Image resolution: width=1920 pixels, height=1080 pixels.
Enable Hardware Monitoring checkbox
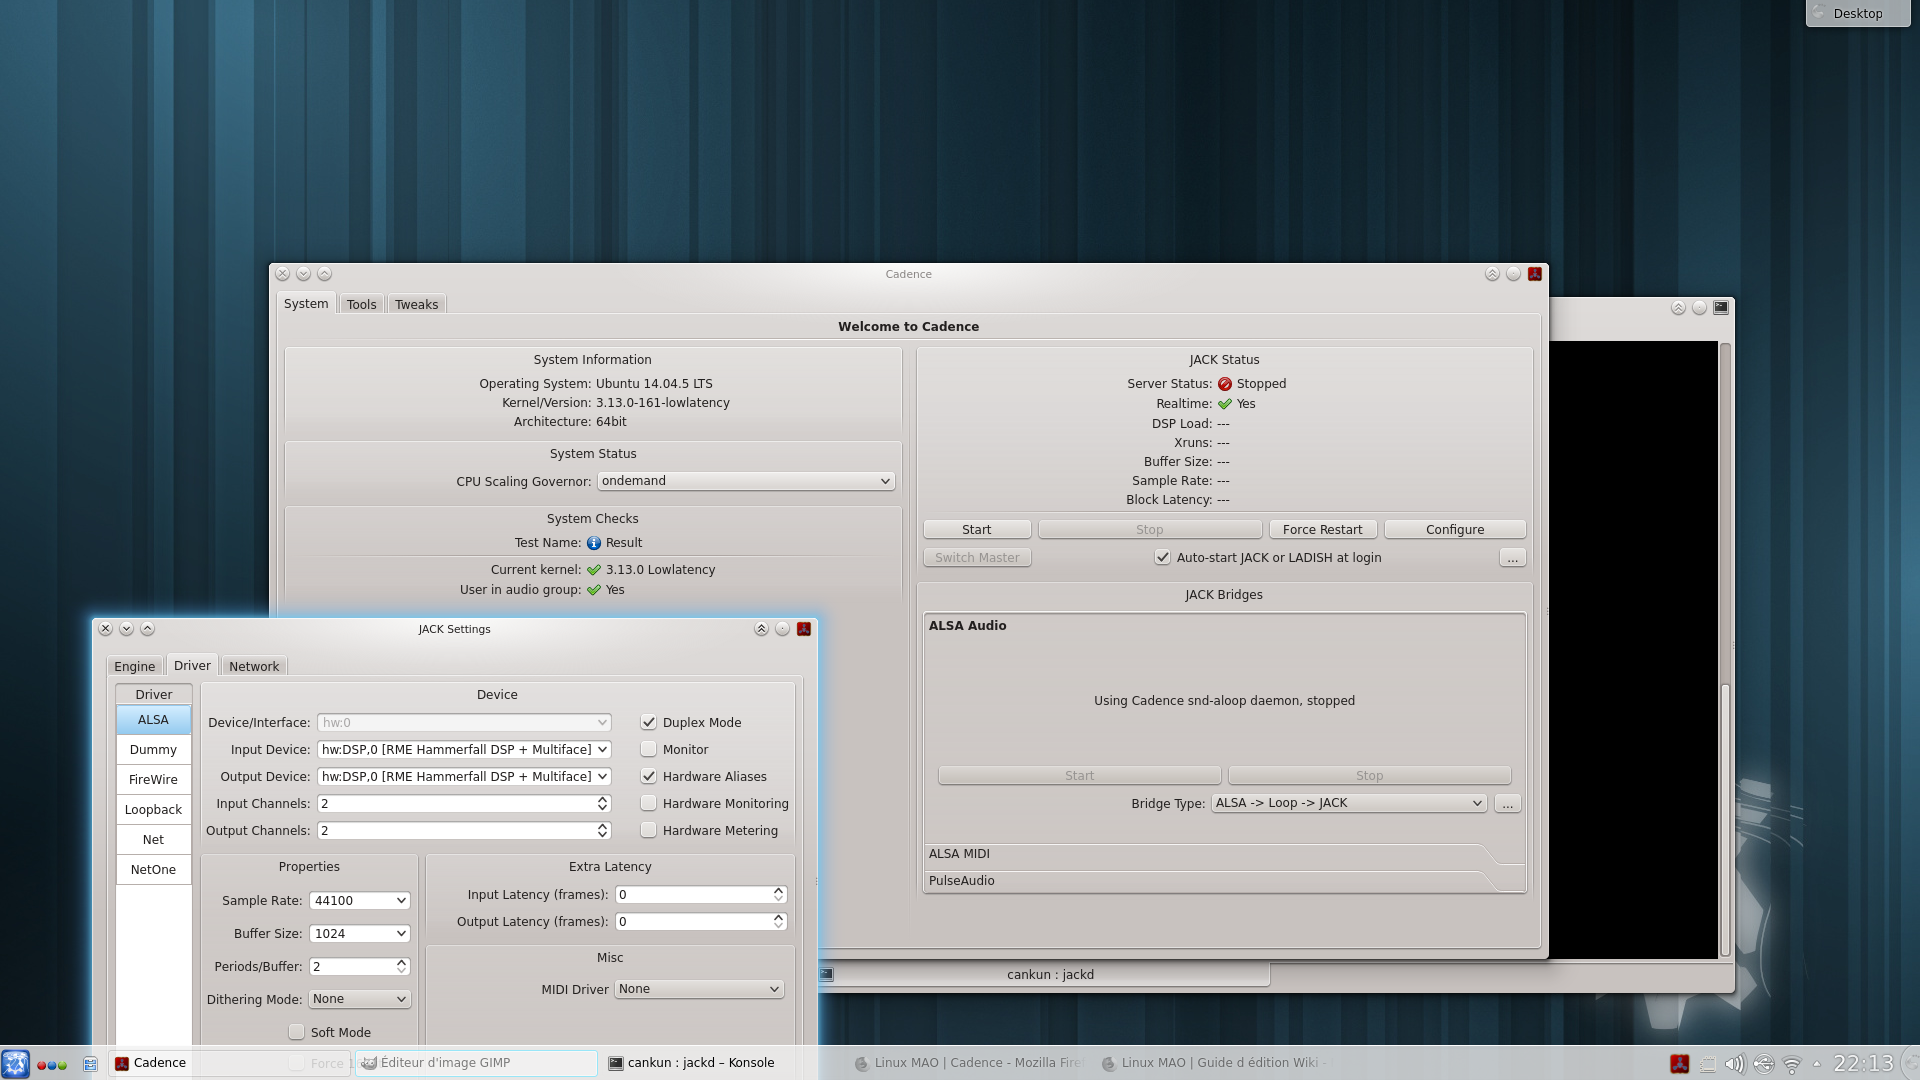649,803
